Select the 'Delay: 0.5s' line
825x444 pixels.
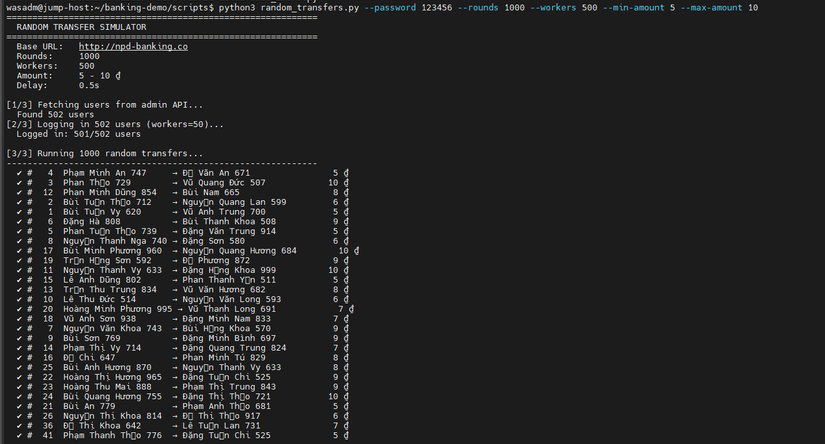[58, 85]
